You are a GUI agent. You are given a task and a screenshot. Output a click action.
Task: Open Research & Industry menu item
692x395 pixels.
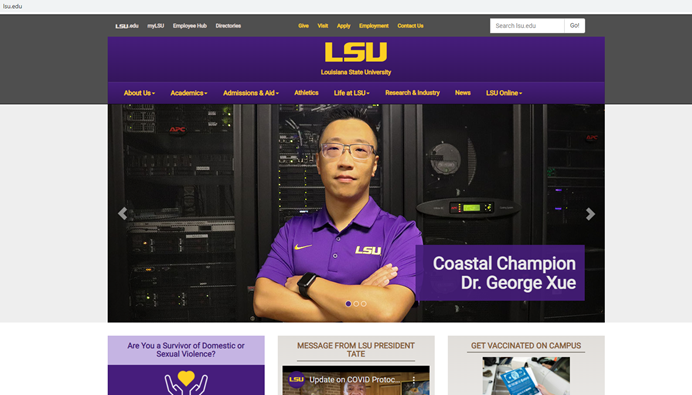click(x=412, y=93)
